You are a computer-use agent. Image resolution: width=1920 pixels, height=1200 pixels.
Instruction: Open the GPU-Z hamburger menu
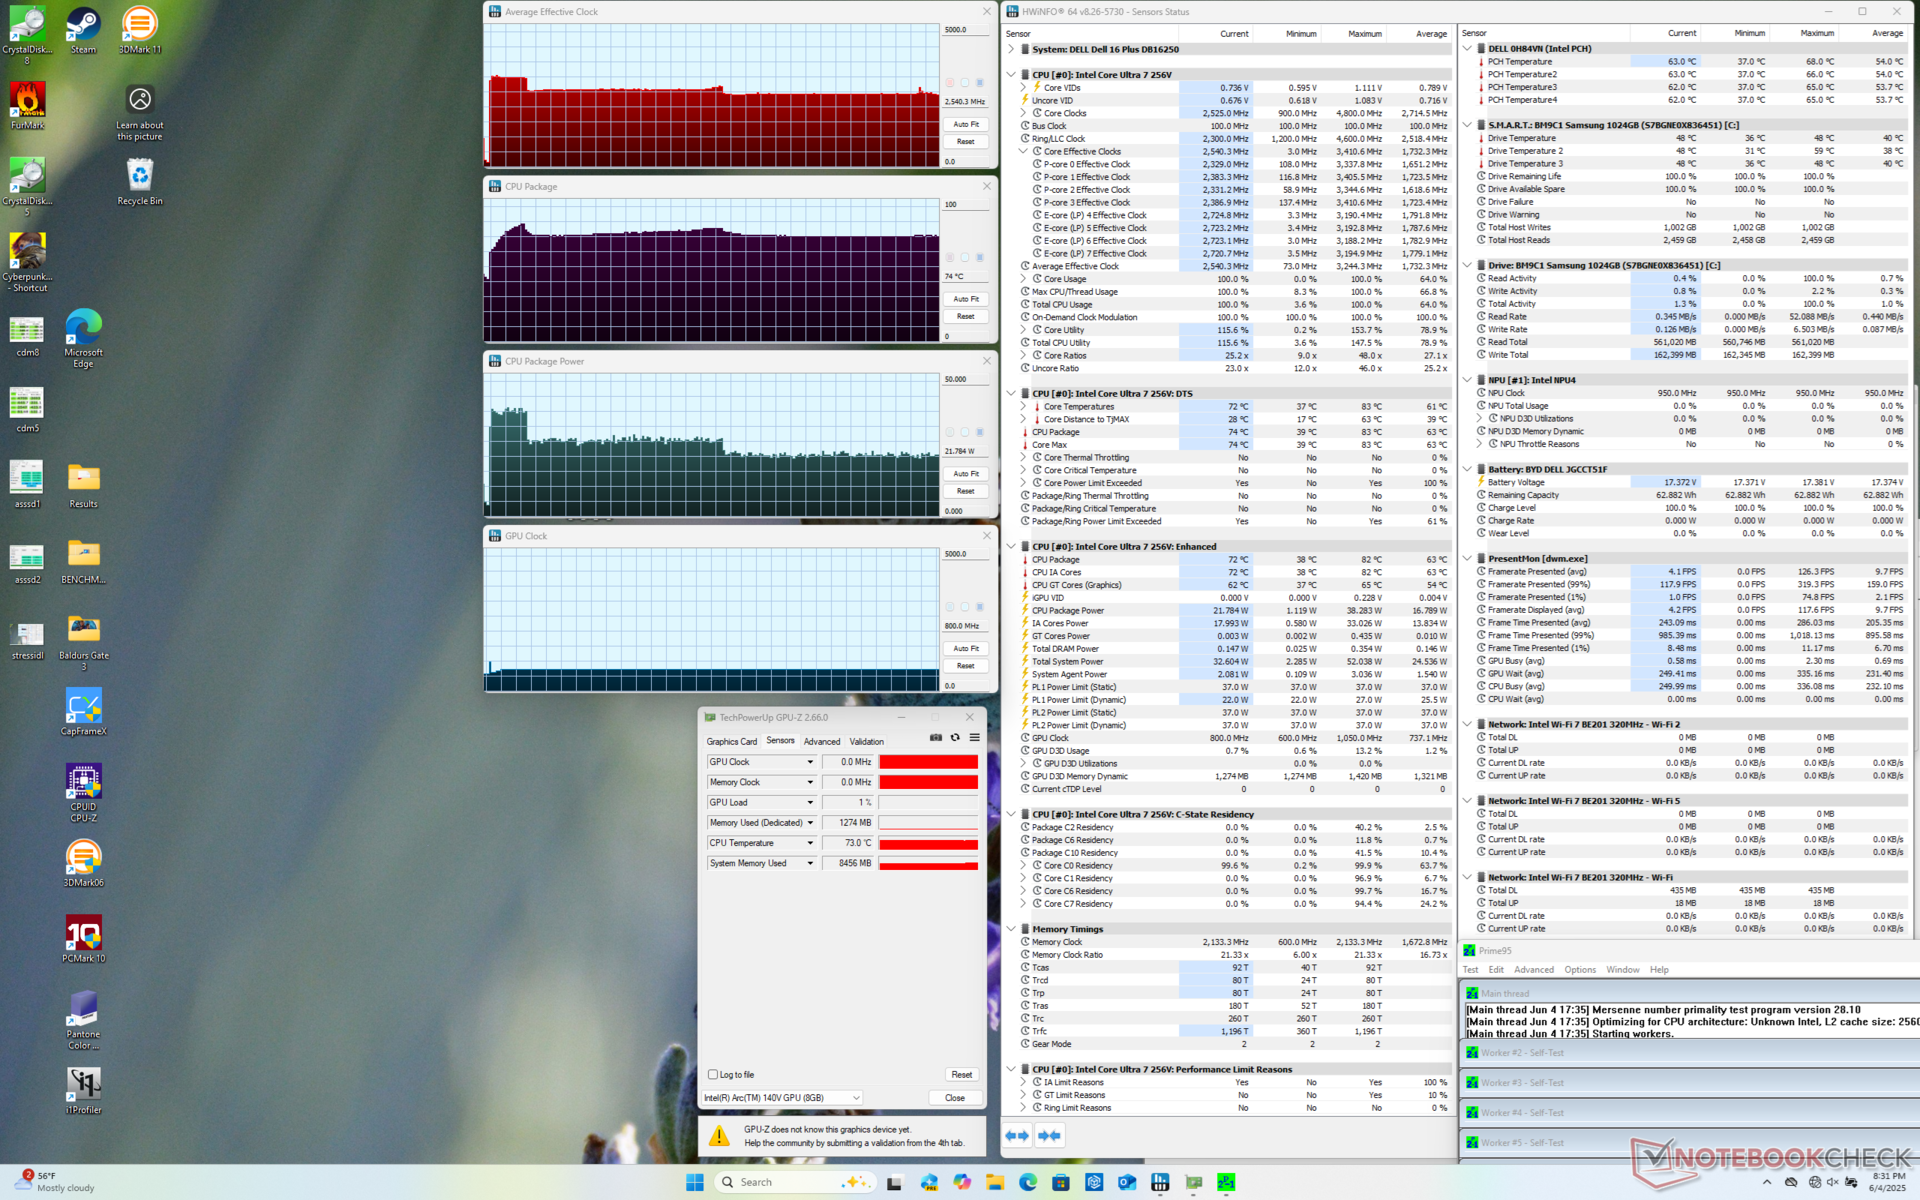(x=974, y=738)
